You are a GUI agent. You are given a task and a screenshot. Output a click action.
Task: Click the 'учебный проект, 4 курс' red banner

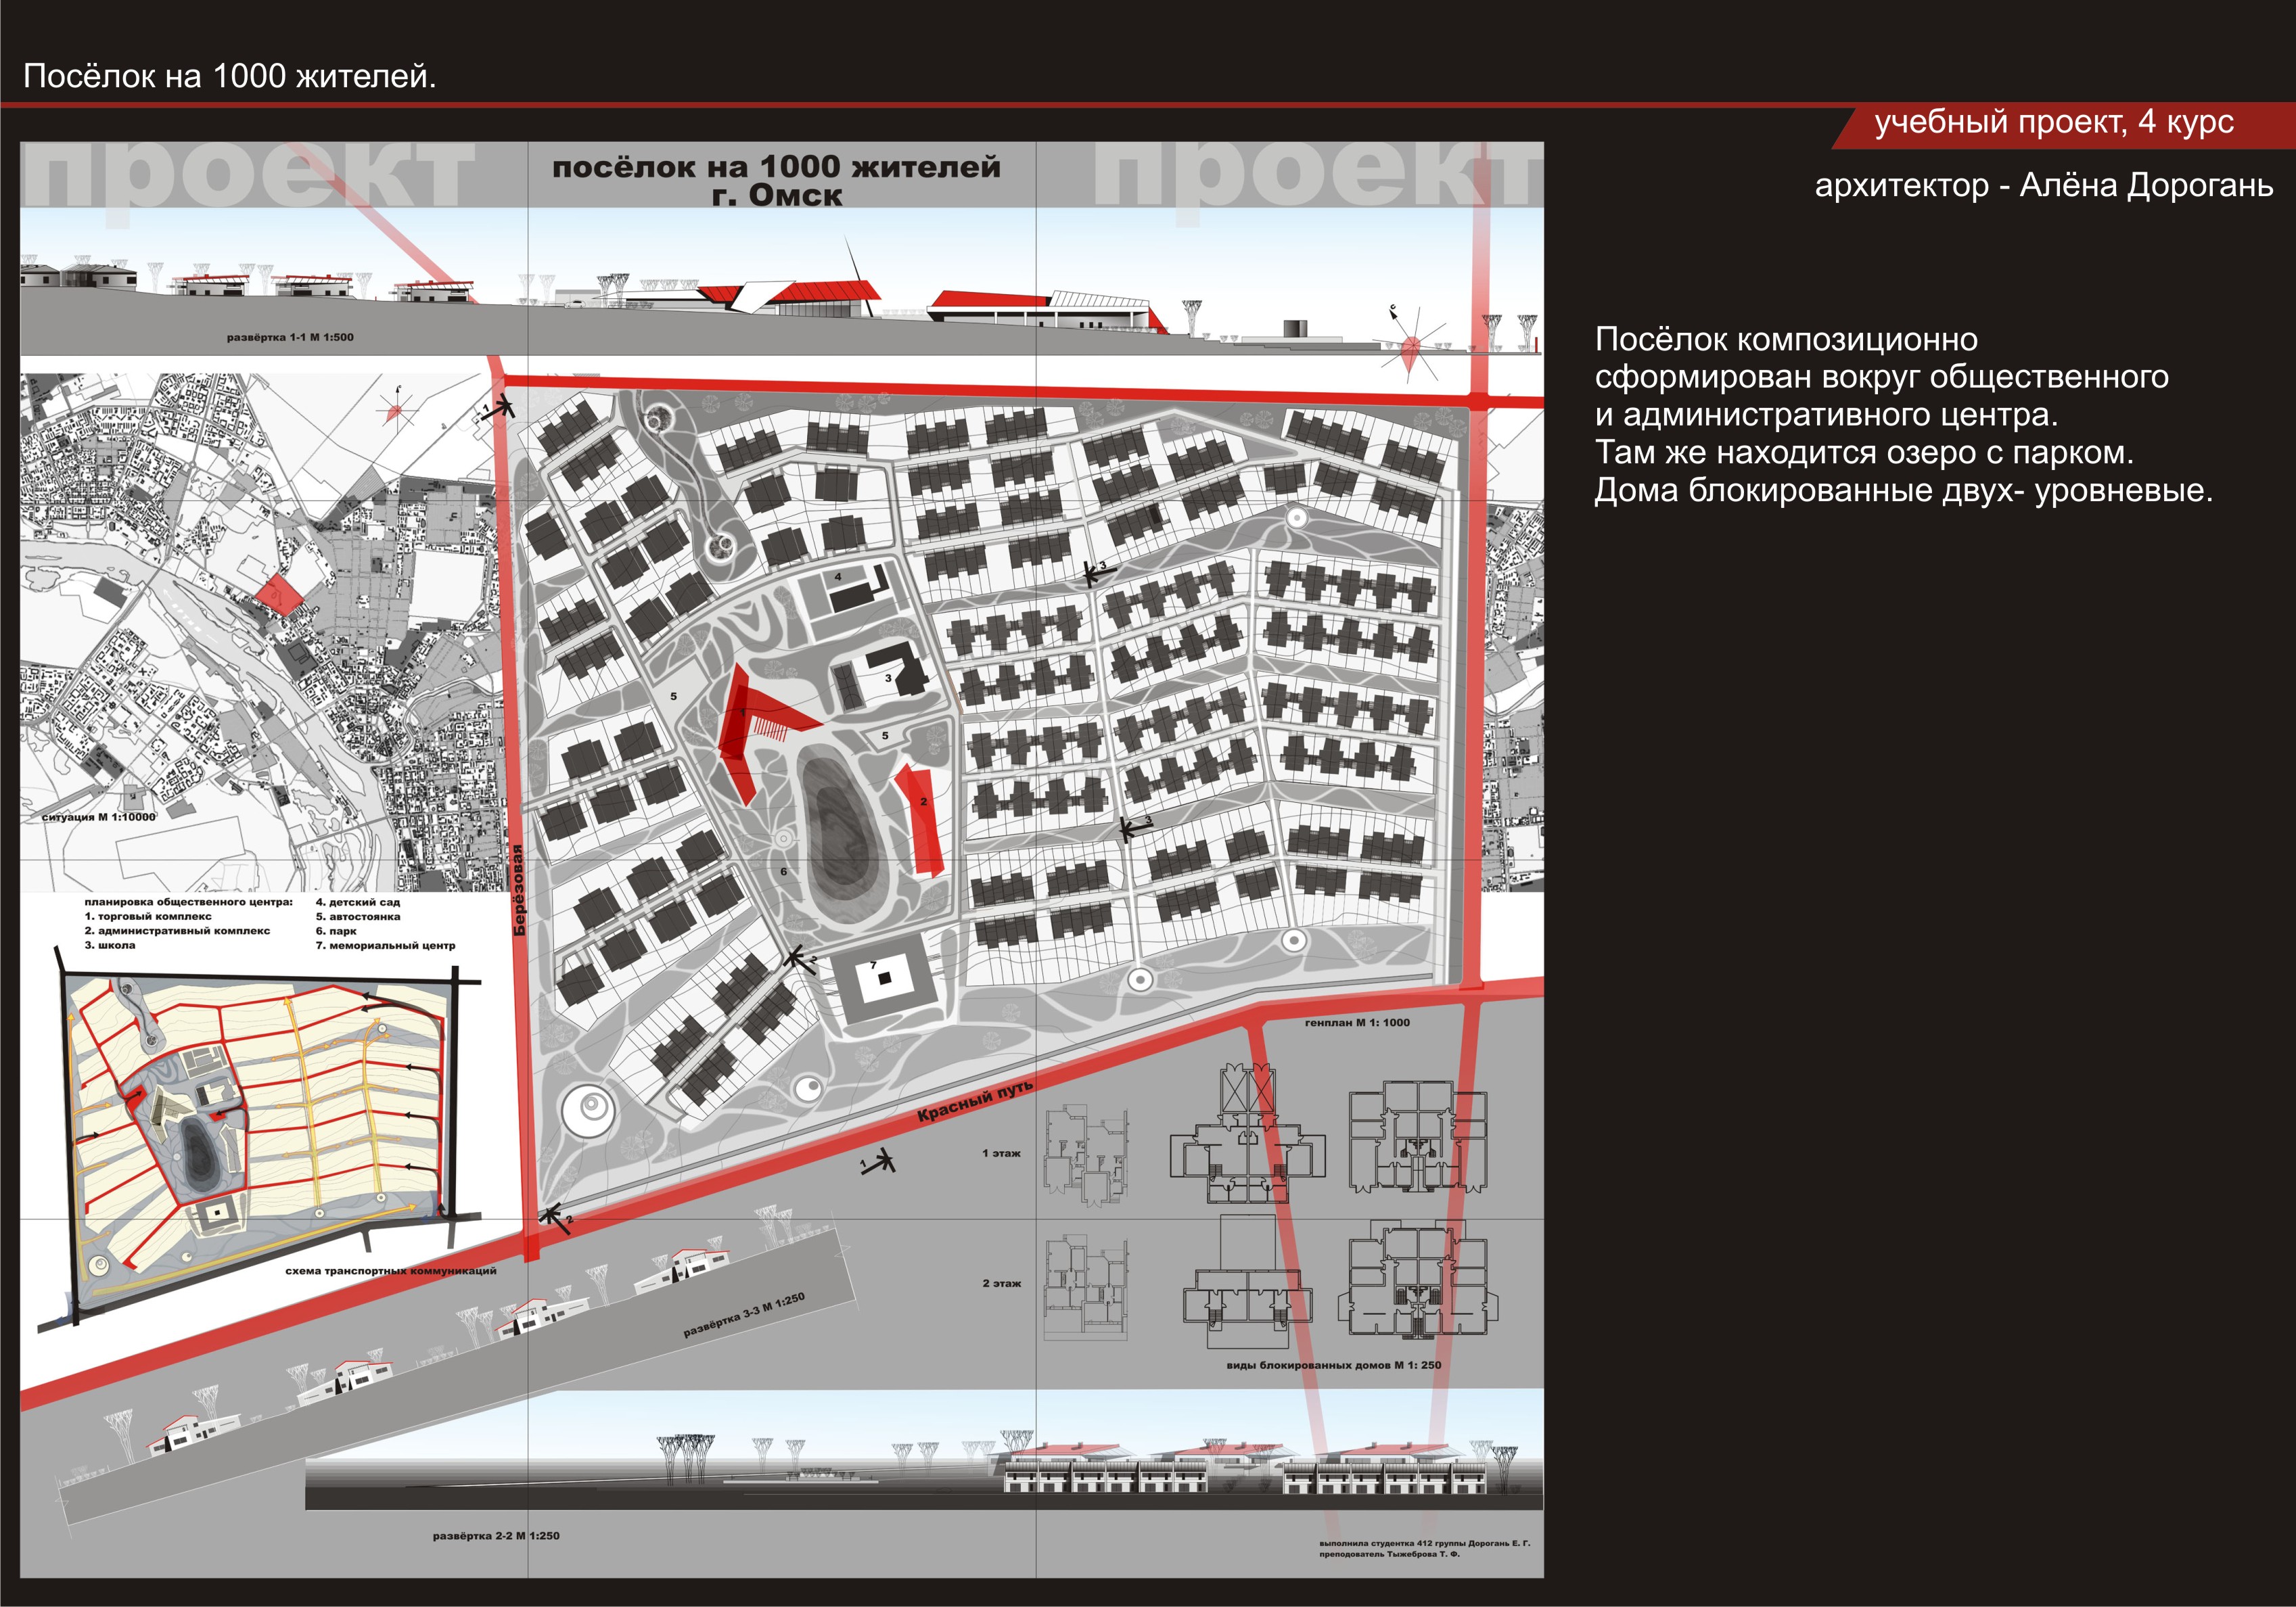pos(2053,123)
